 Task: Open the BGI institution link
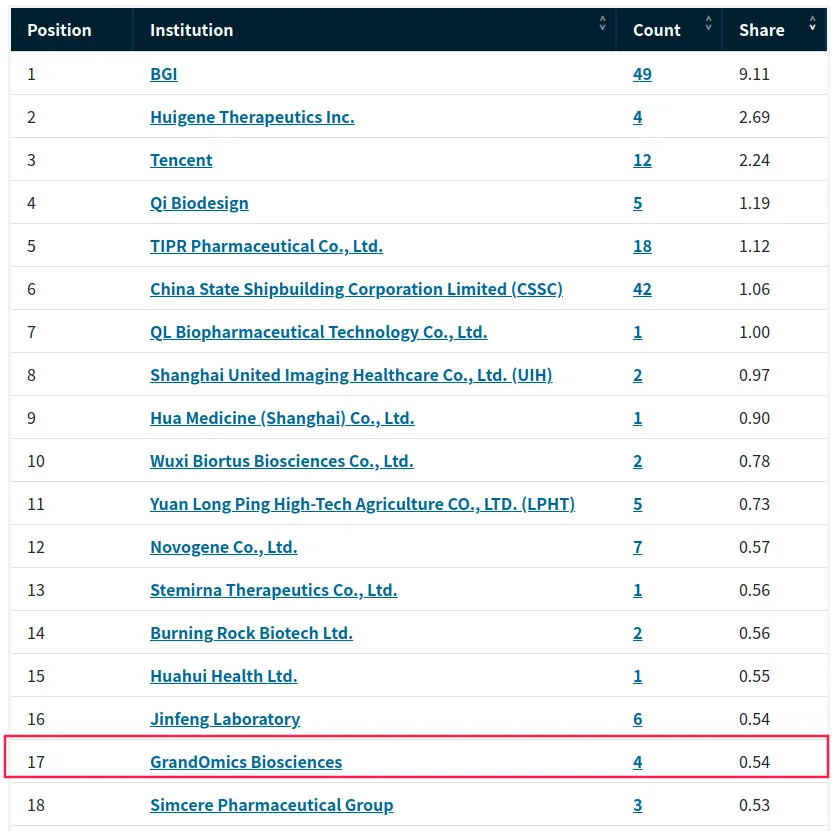point(164,74)
